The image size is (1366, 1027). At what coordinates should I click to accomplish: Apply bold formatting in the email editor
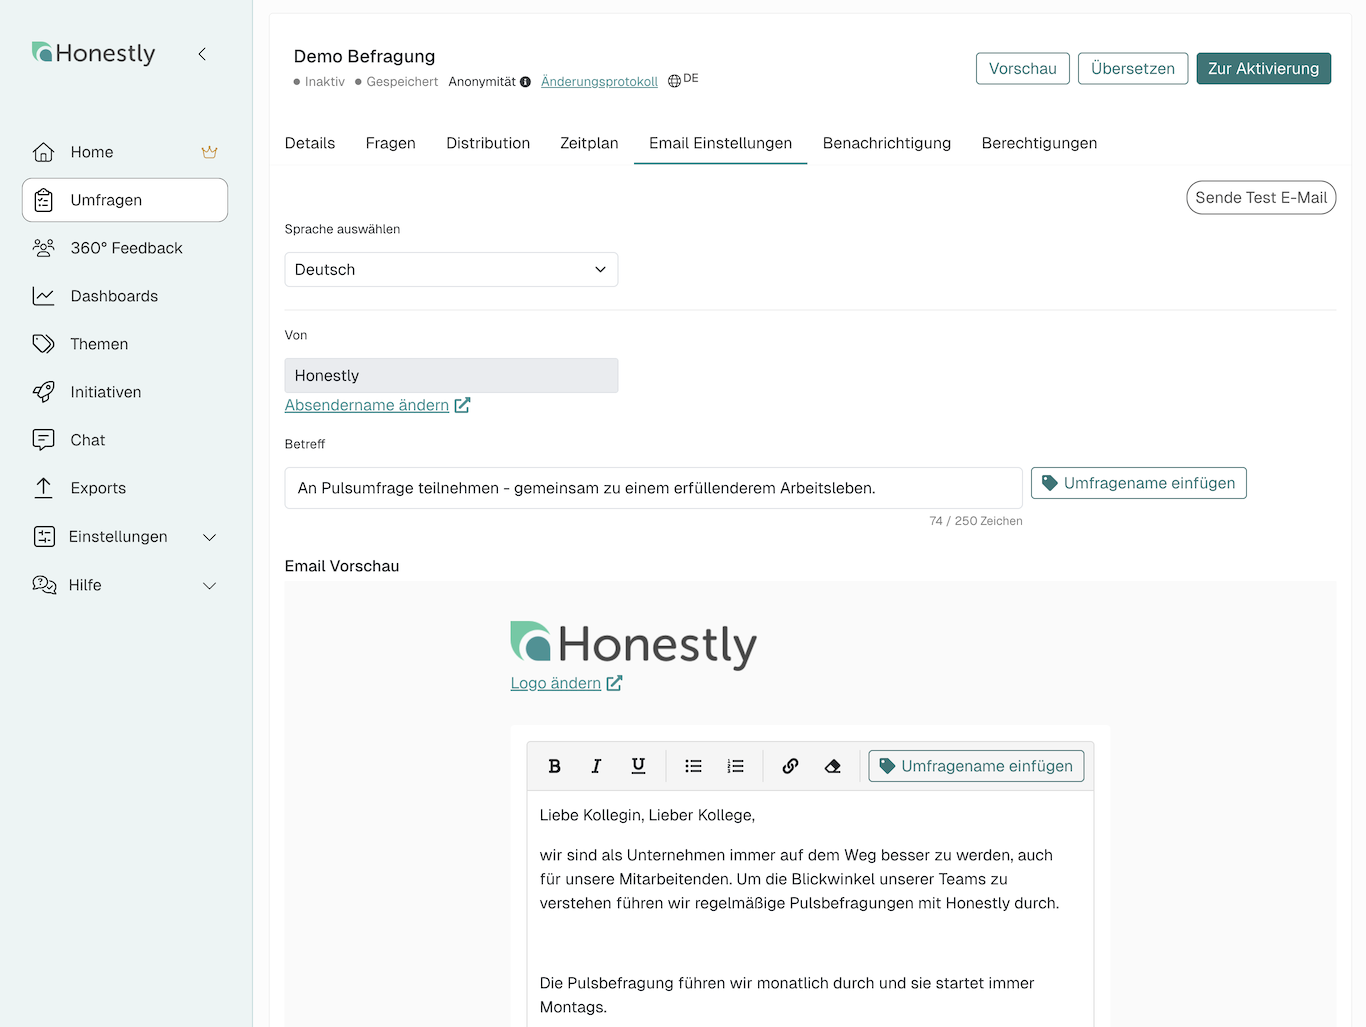(x=554, y=765)
